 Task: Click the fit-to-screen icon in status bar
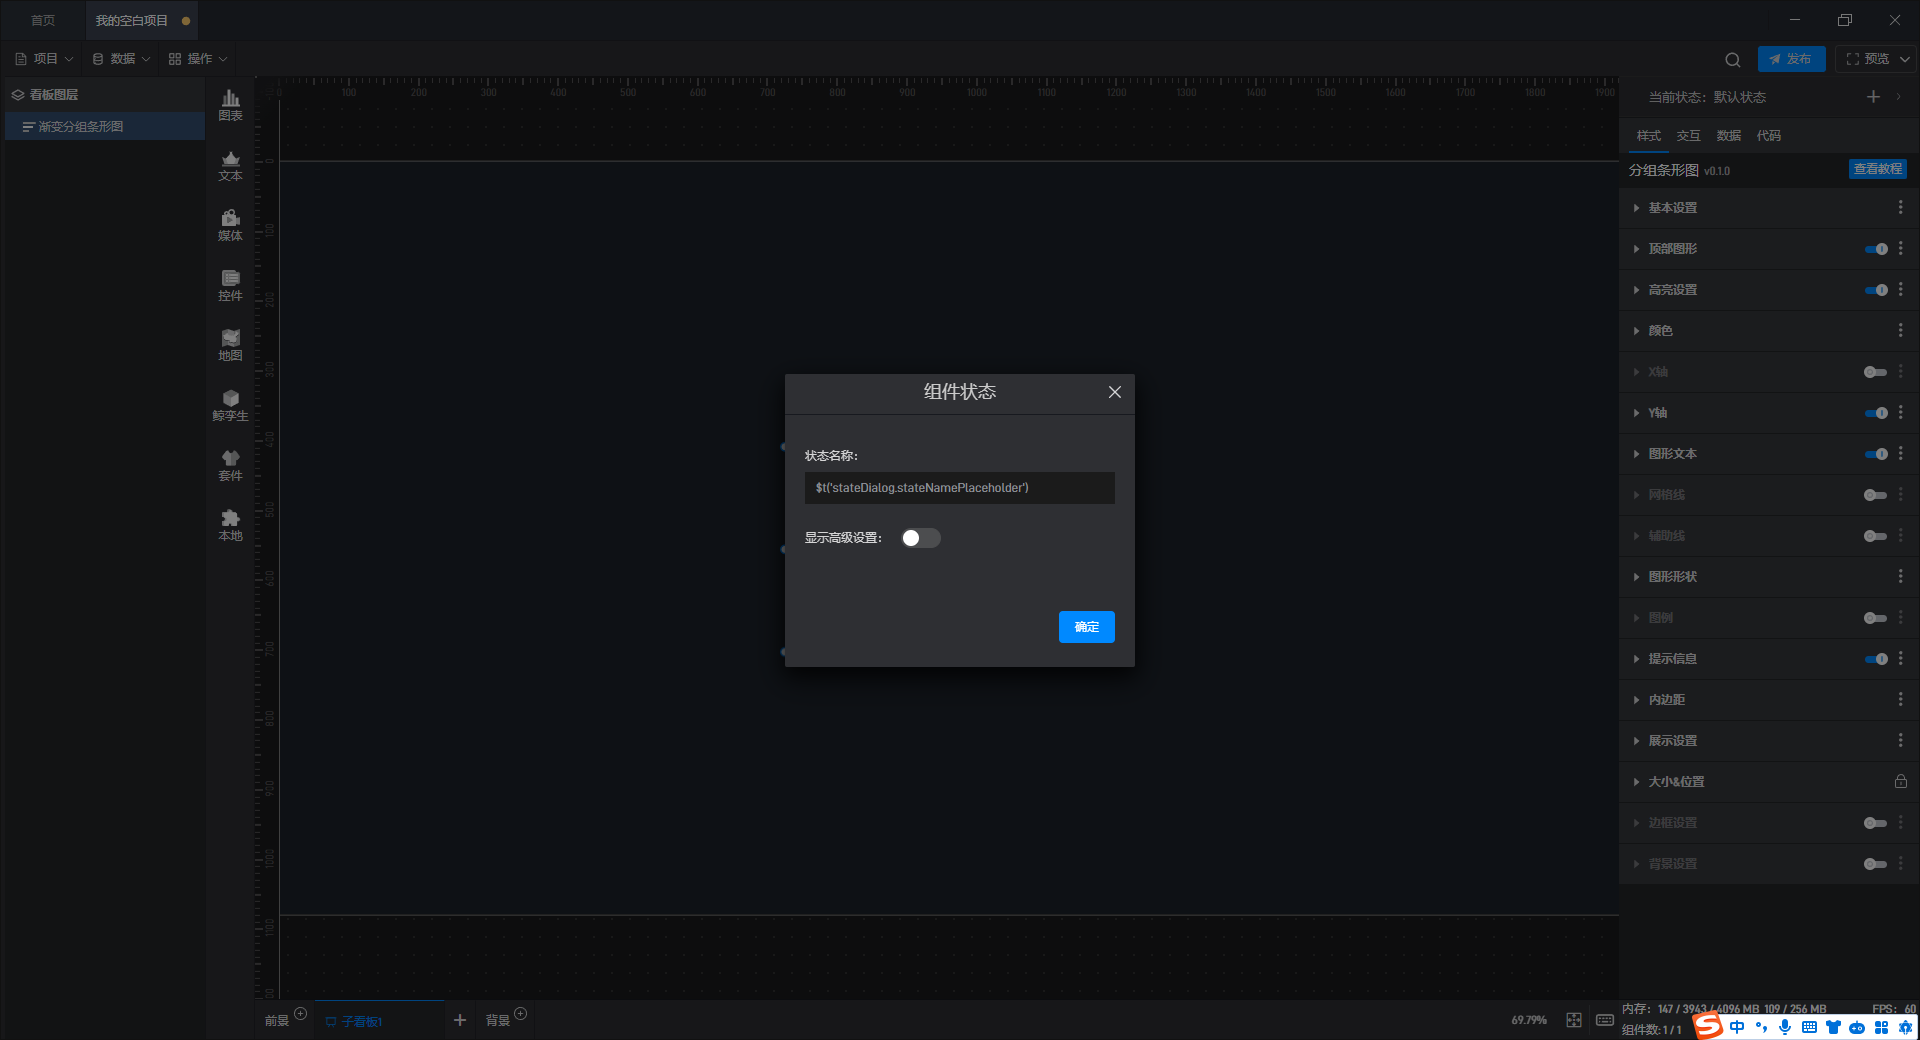pos(1574,1020)
